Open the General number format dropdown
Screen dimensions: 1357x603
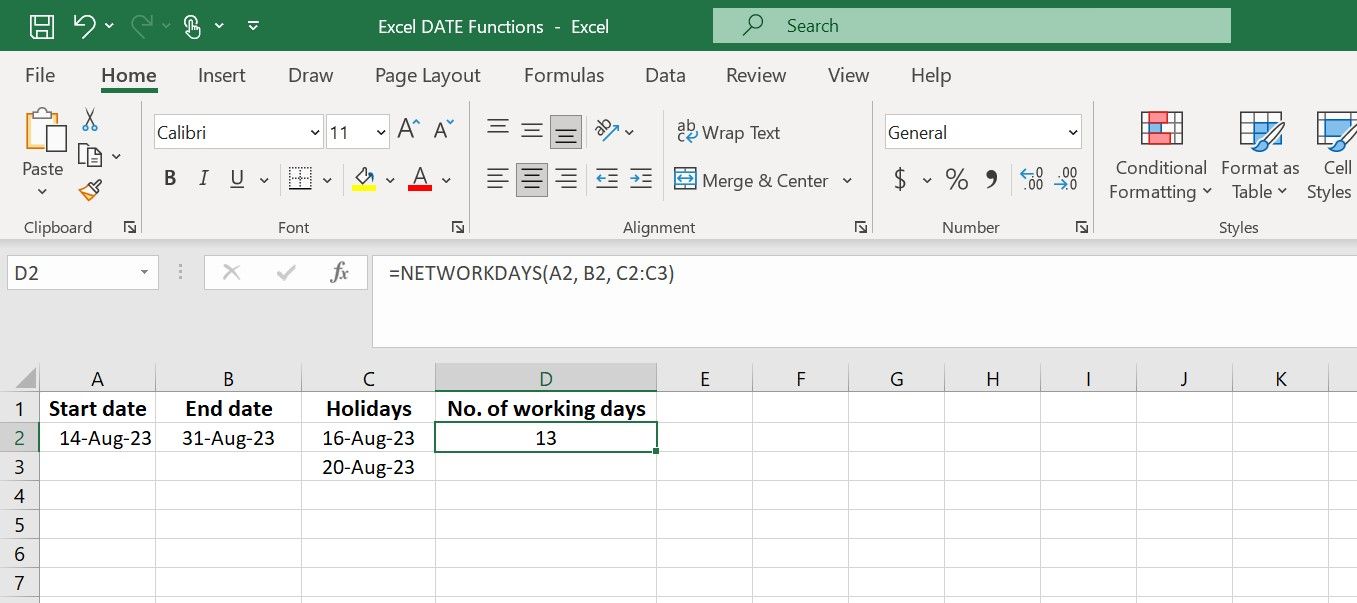[x=1072, y=131]
